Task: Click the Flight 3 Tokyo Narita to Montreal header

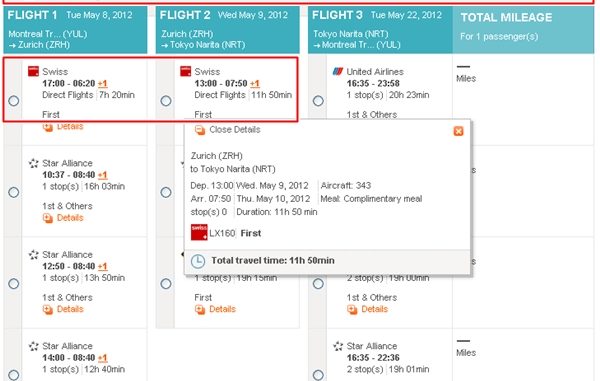Action: pos(380,30)
